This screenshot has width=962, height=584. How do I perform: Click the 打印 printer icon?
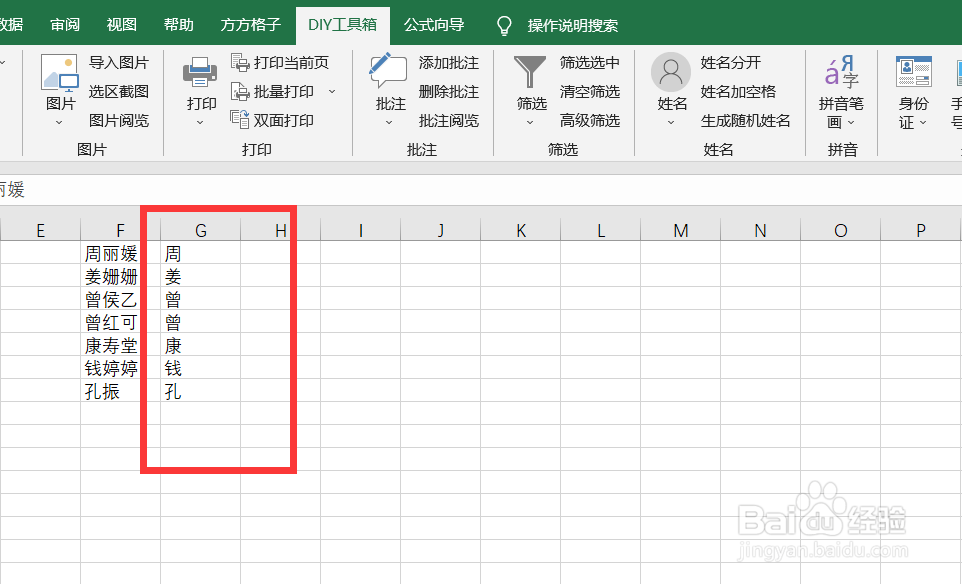(x=200, y=72)
